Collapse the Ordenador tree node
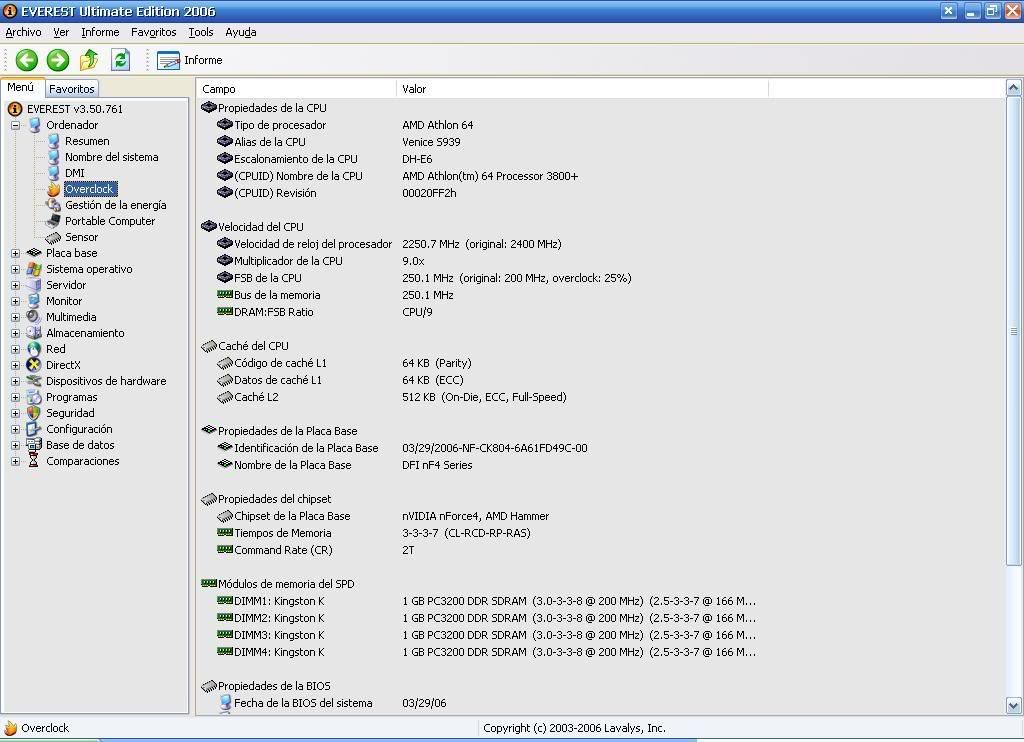1024x742 pixels. coord(15,125)
